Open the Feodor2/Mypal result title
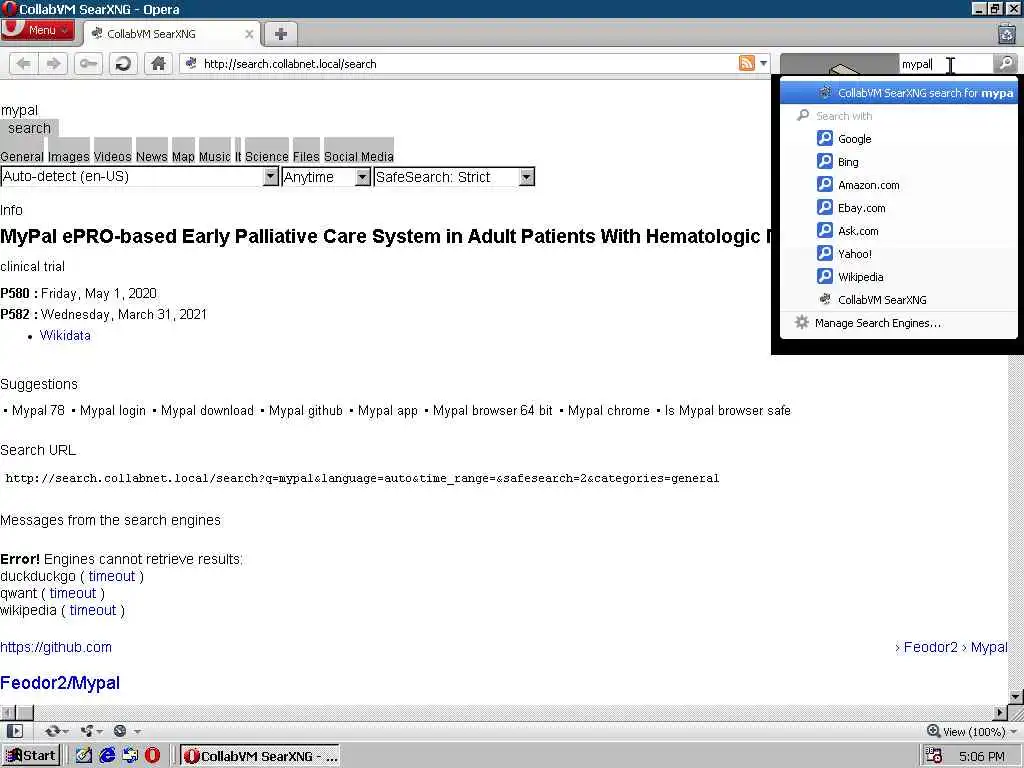This screenshot has height=768, width=1024. pos(60,683)
